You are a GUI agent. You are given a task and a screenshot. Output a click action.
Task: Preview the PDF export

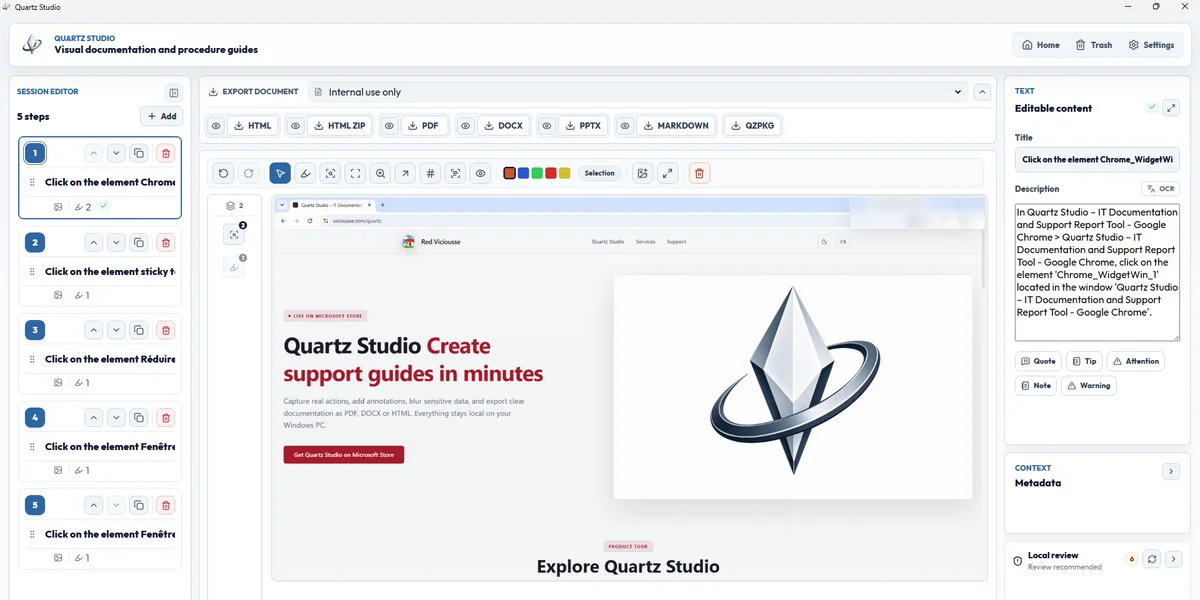389,126
